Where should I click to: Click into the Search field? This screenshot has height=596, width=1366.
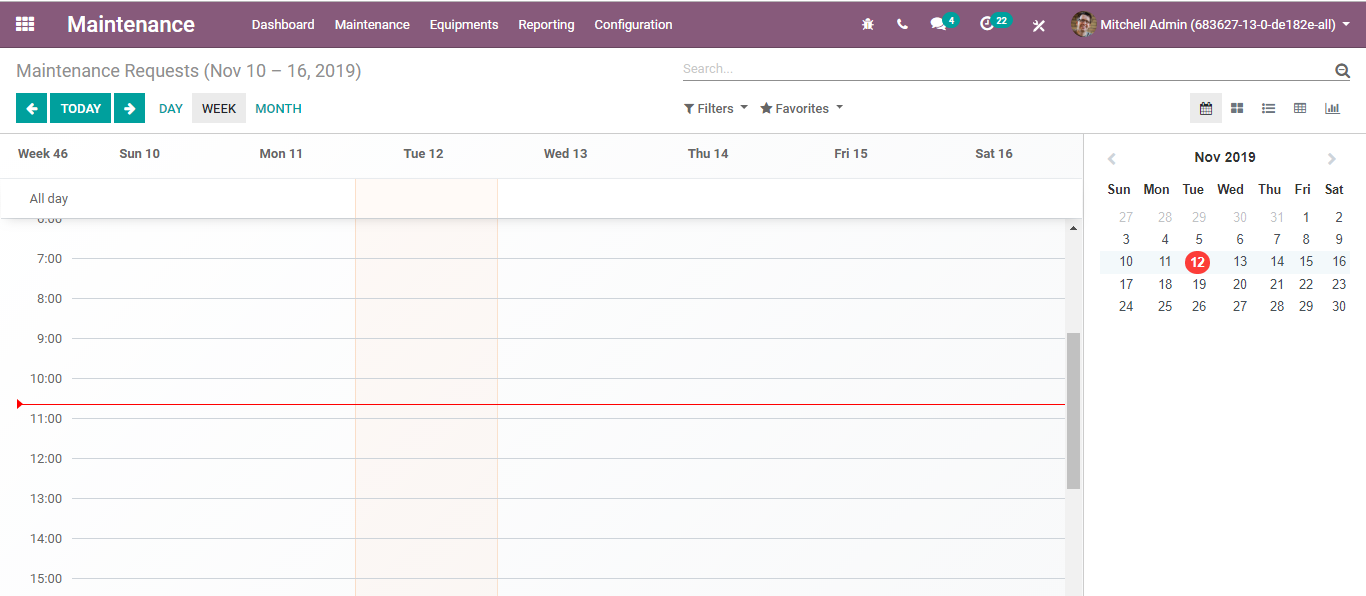click(1008, 69)
